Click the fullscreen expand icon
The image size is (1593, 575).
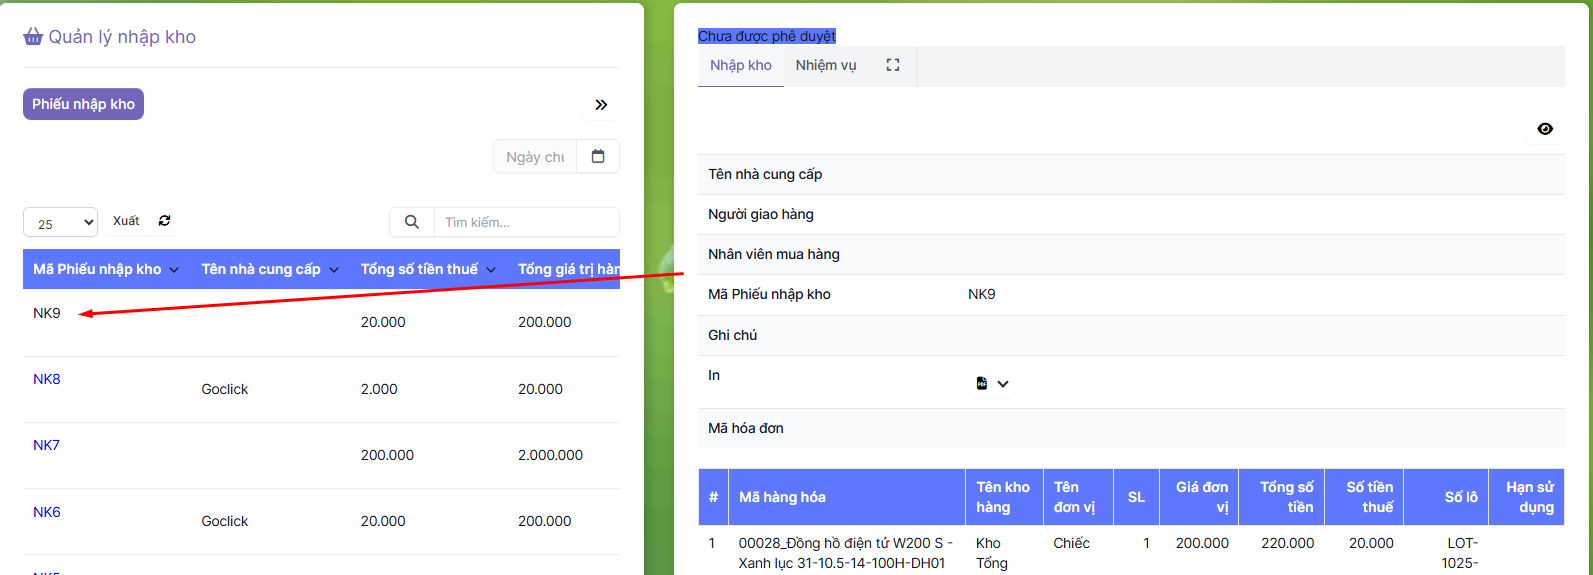[x=893, y=65]
